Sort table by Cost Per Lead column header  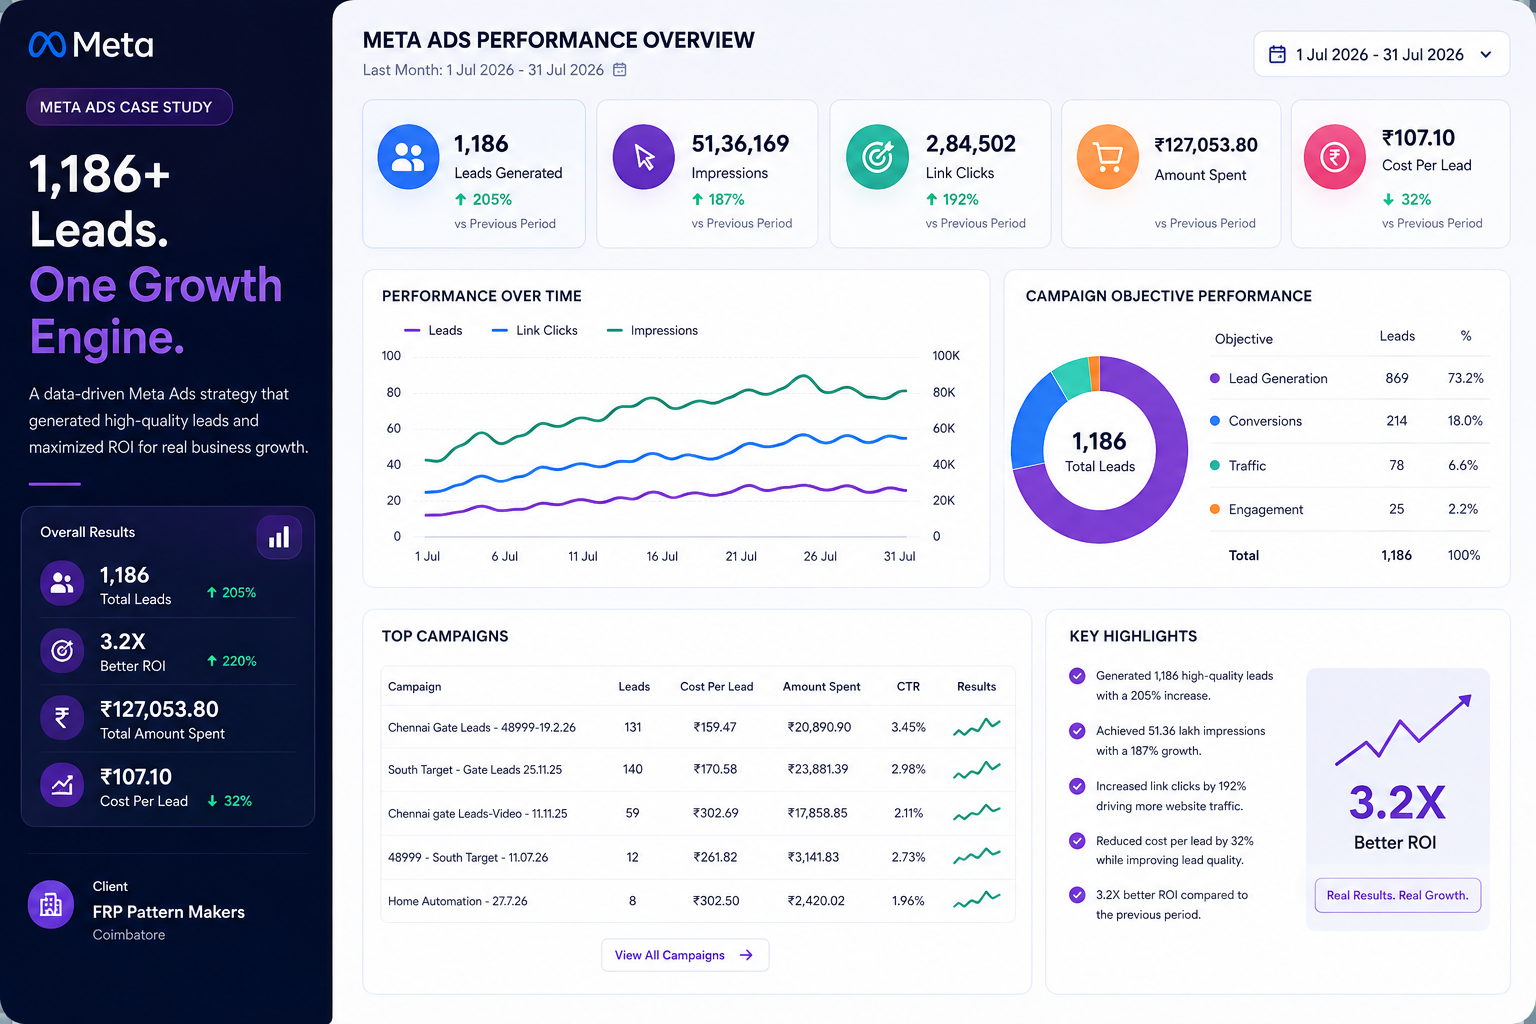coord(717,686)
